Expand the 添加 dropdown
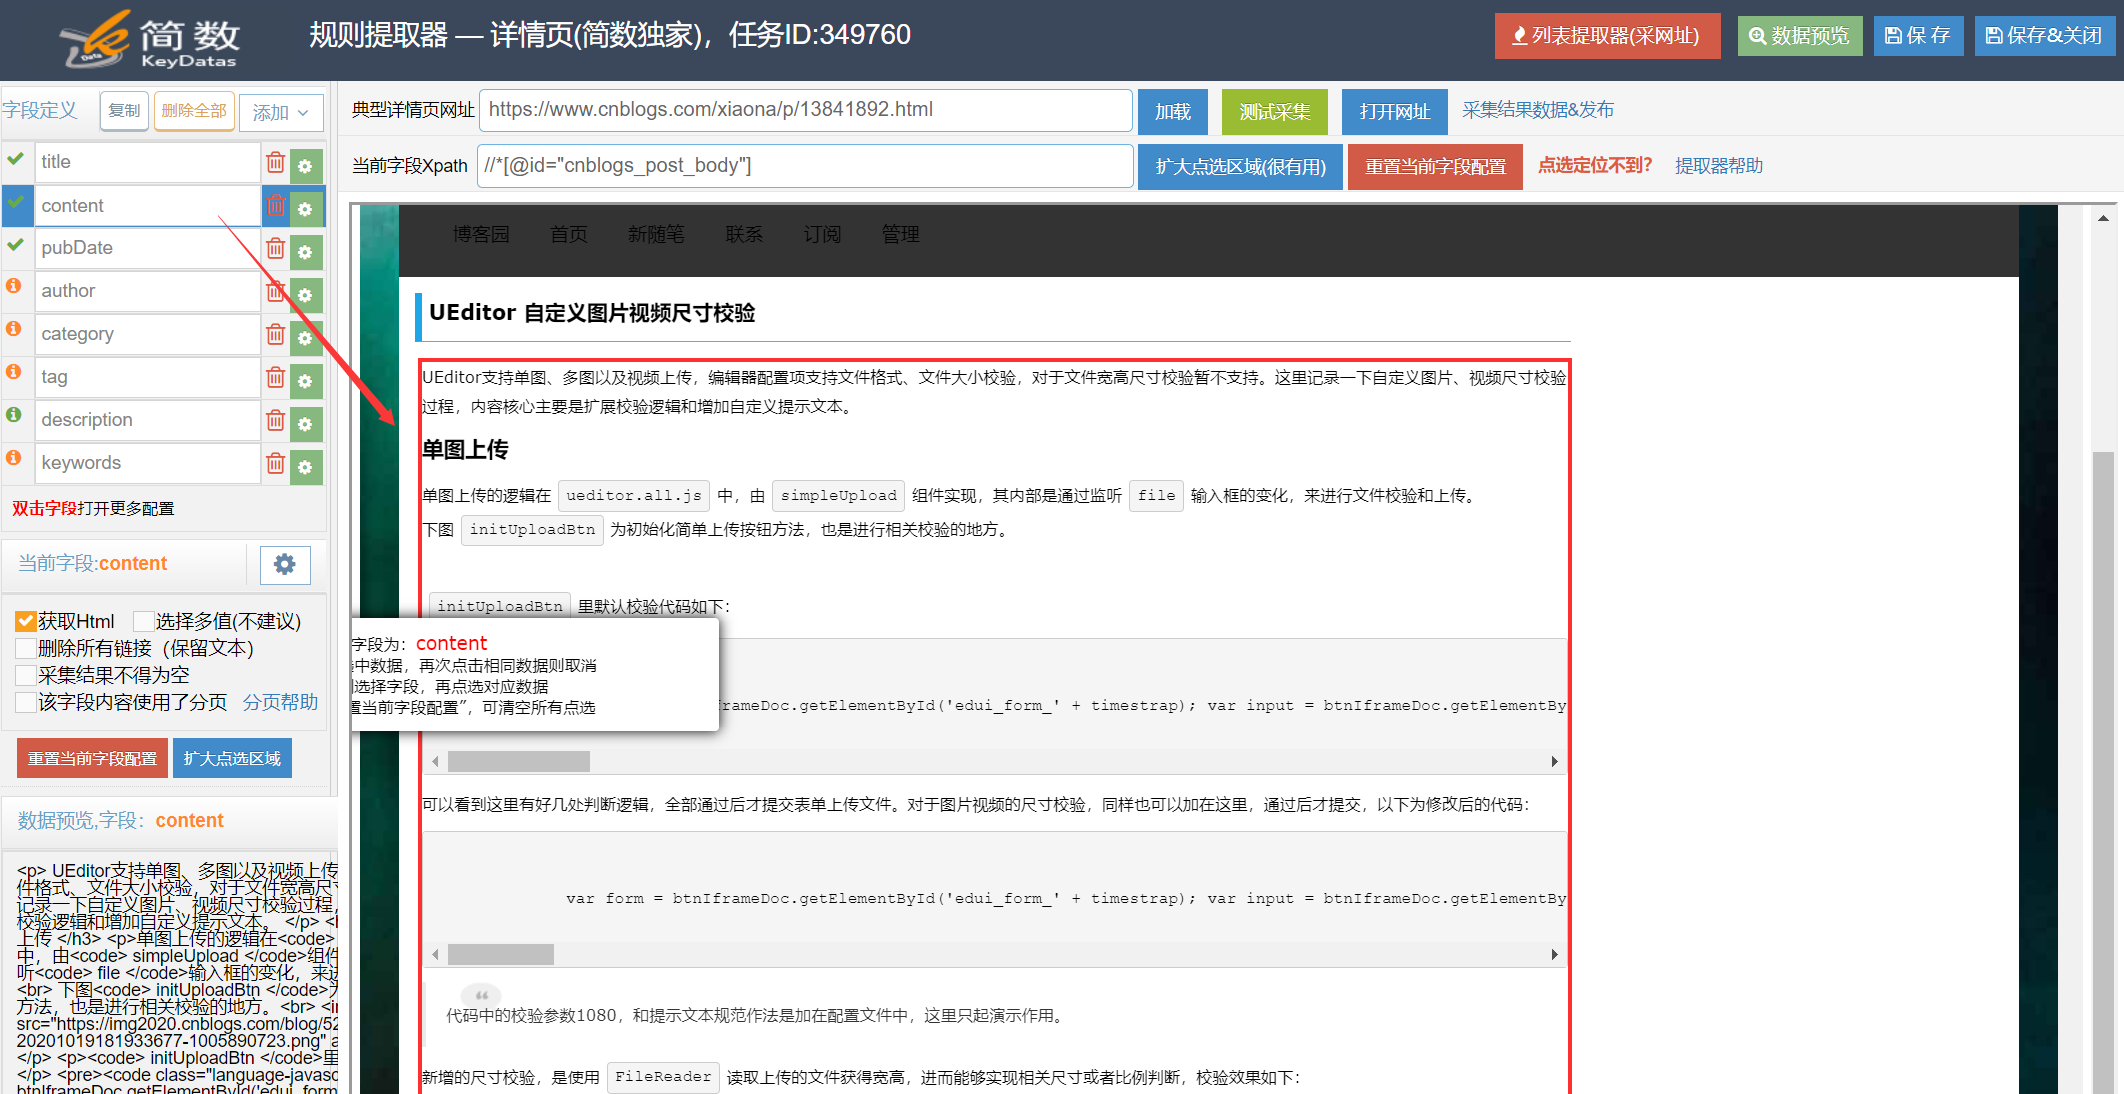 coord(281,113)
